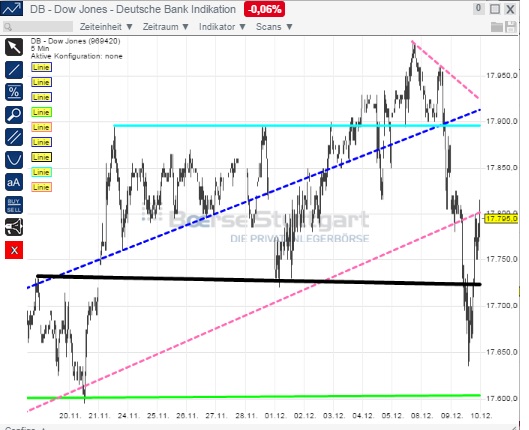Click the DB - Dow Jones (969420) chart title
This screenshot has height=430, width=529.
pos(75,41)
